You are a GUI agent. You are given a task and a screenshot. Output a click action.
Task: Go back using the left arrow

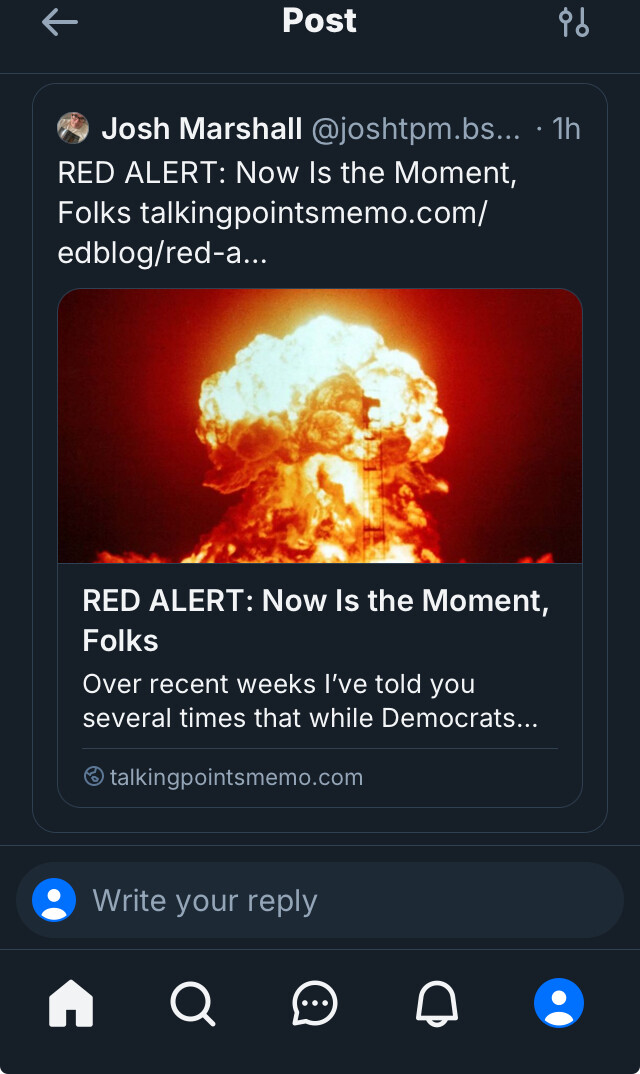59,22
